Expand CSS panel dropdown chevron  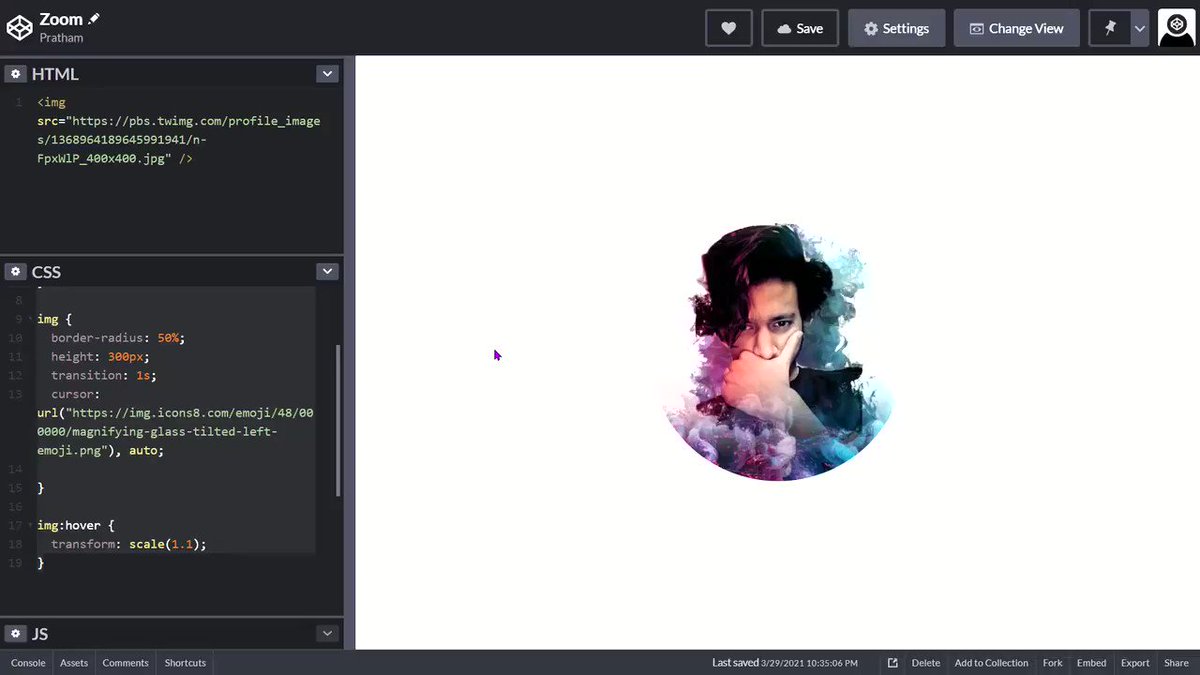(x=327, y=271)
